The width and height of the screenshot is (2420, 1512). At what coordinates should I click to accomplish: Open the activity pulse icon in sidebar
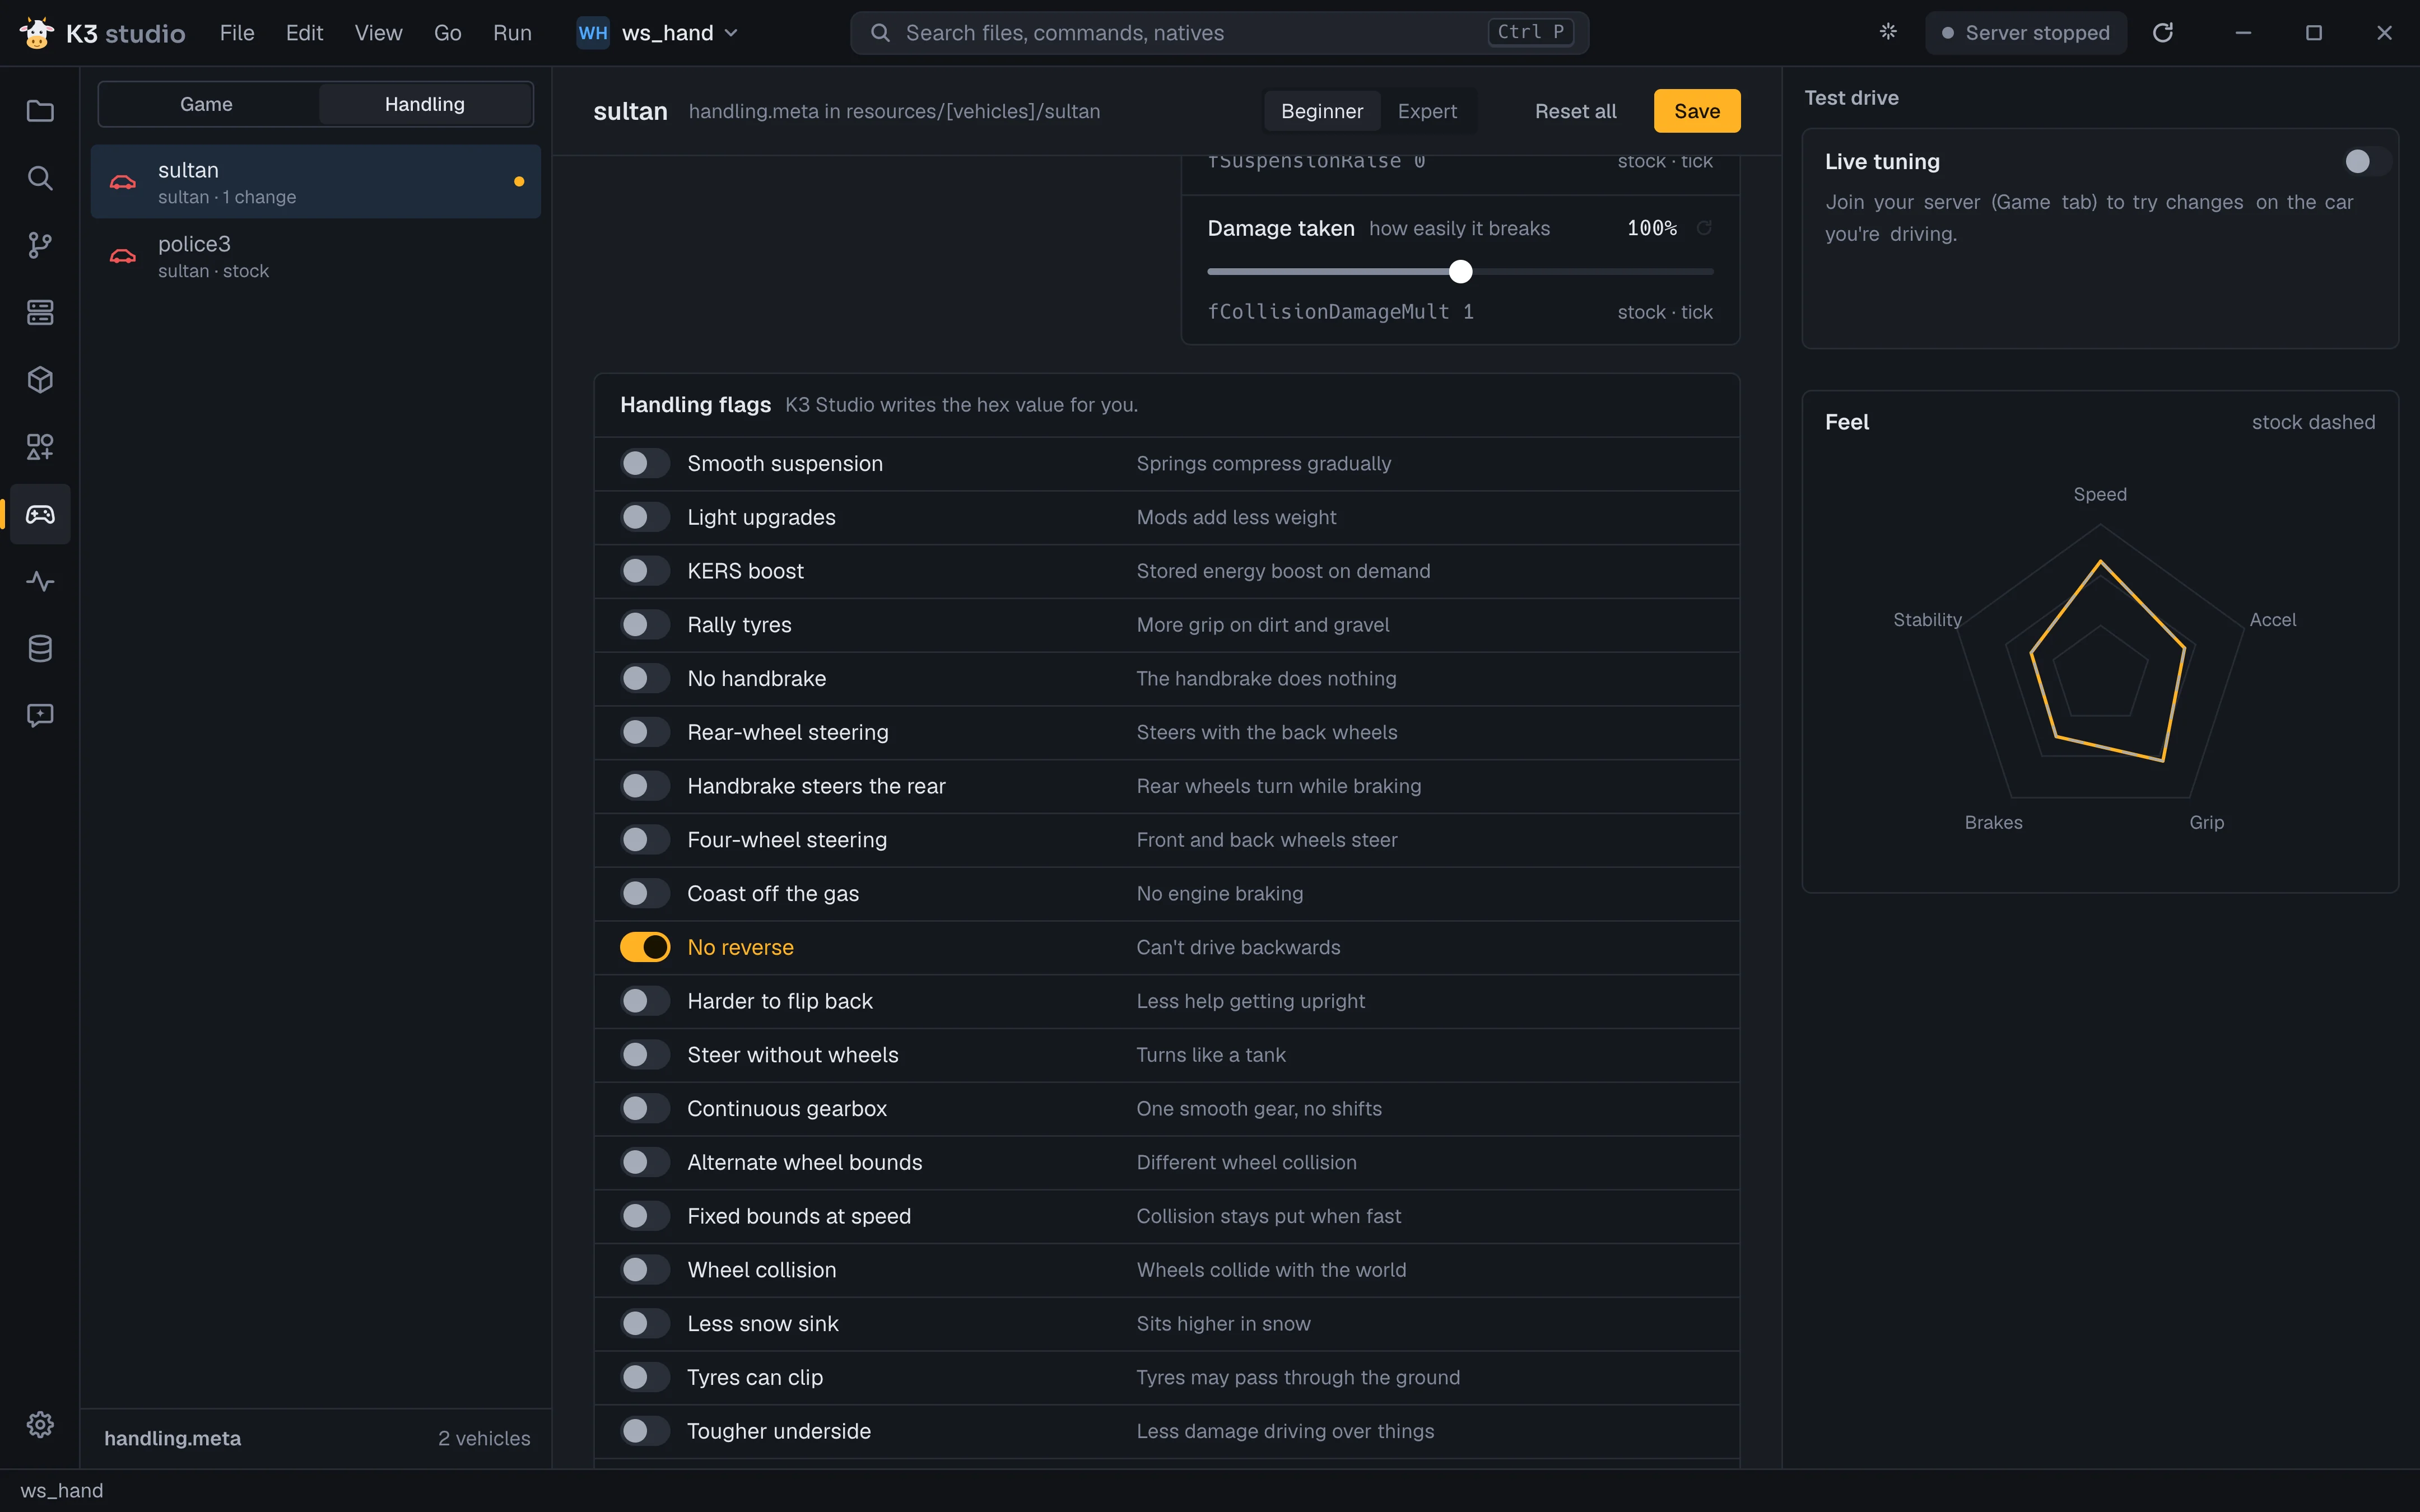click(x=40, y=581)
